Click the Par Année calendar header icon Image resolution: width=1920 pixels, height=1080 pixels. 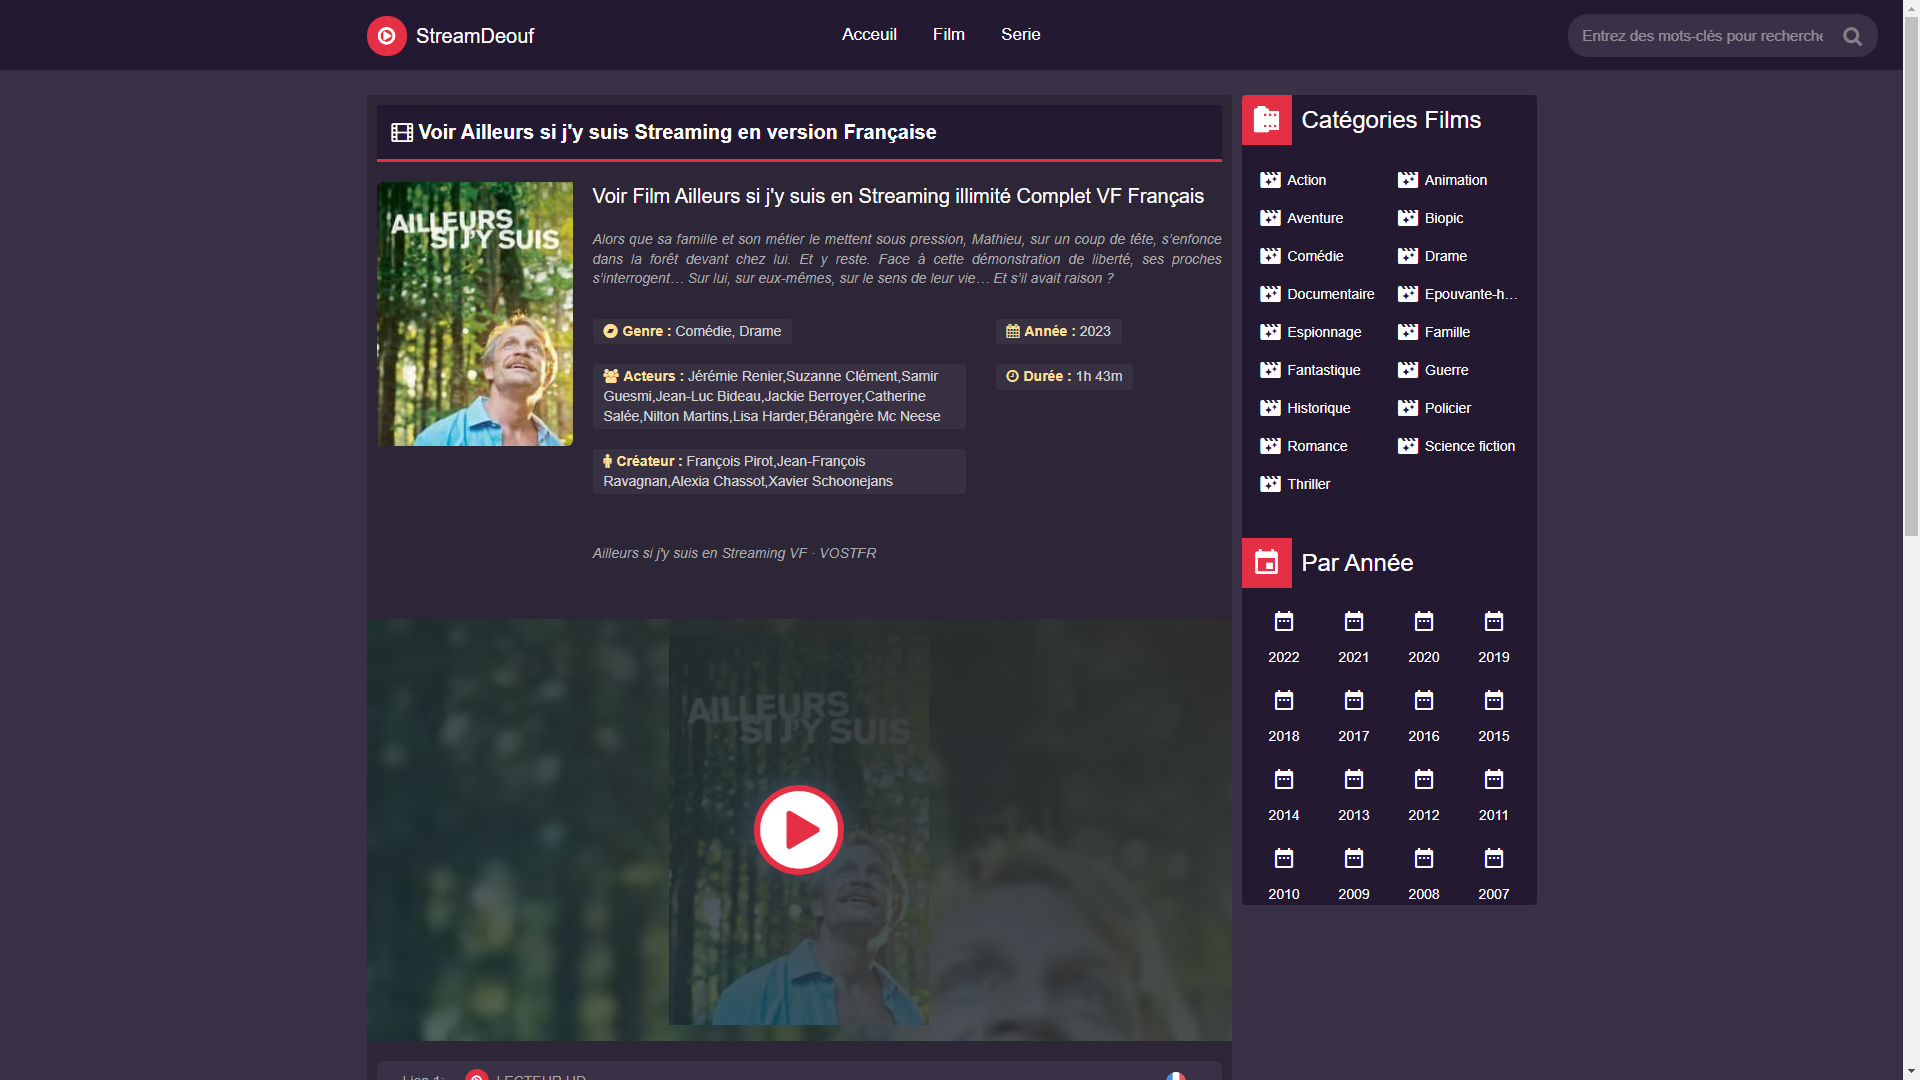(1266, 563)
